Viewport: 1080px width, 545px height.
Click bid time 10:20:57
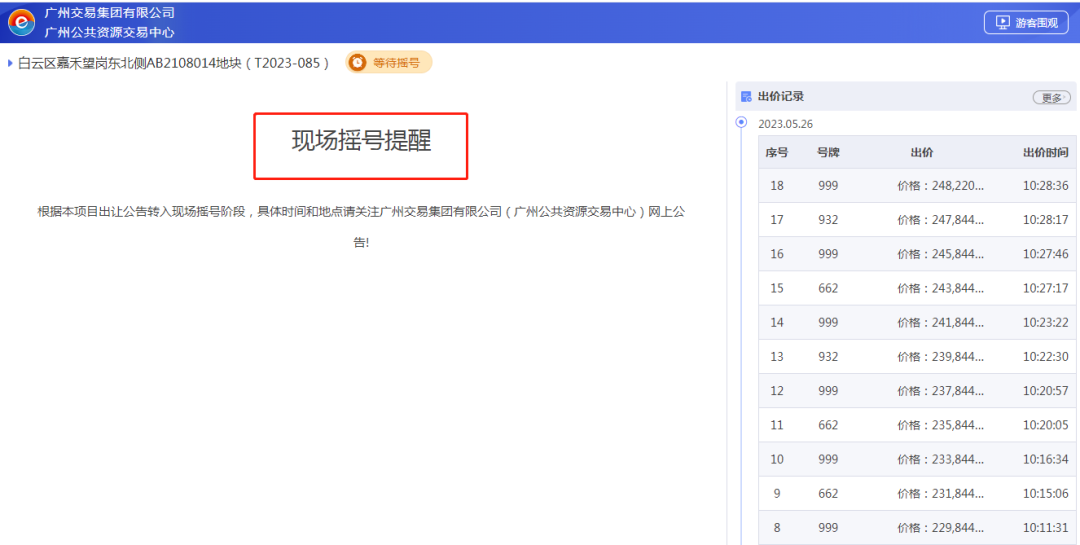(x=1046, y=391)
